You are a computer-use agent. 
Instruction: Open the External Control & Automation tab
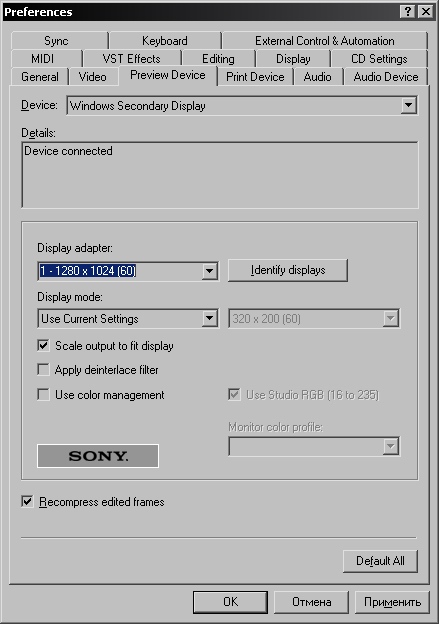tap(325, 41)
